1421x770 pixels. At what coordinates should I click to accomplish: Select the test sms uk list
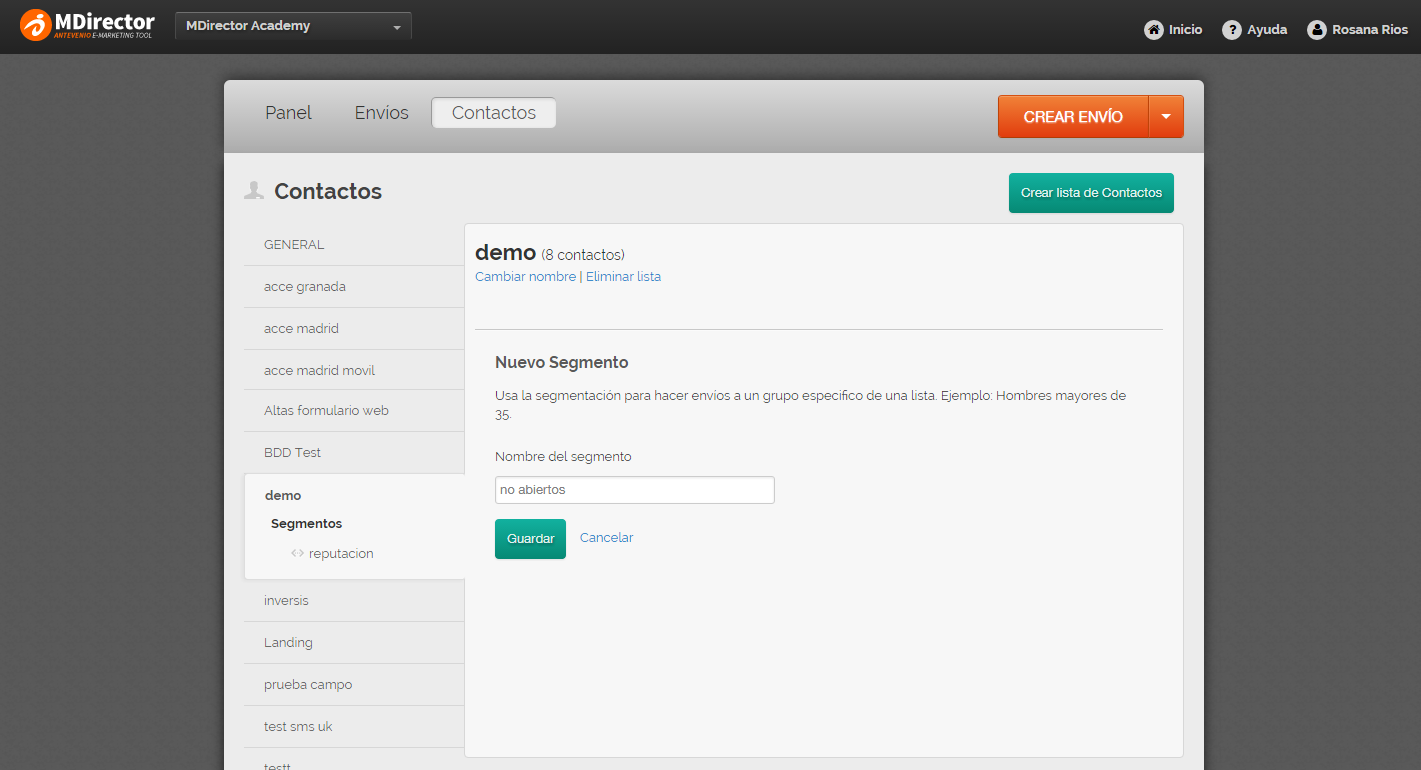pos(354,726)
